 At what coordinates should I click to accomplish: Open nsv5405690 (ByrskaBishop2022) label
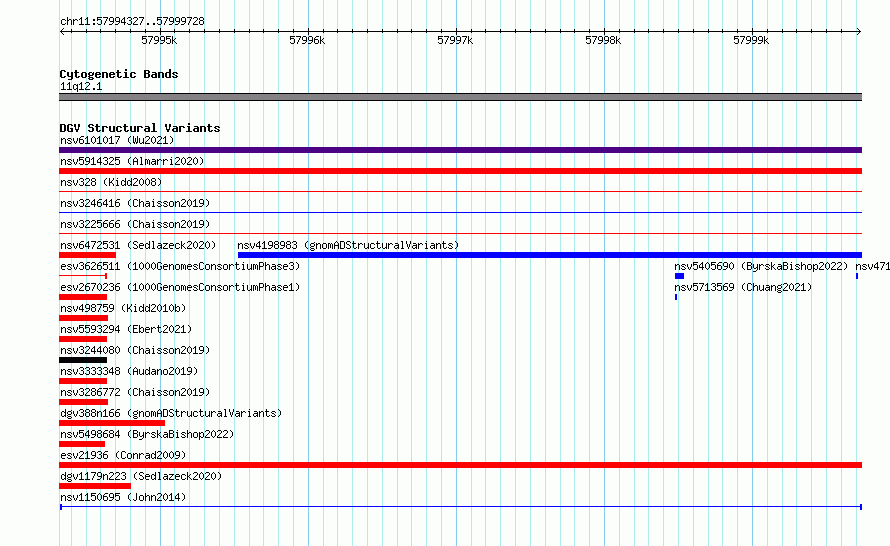761,266
